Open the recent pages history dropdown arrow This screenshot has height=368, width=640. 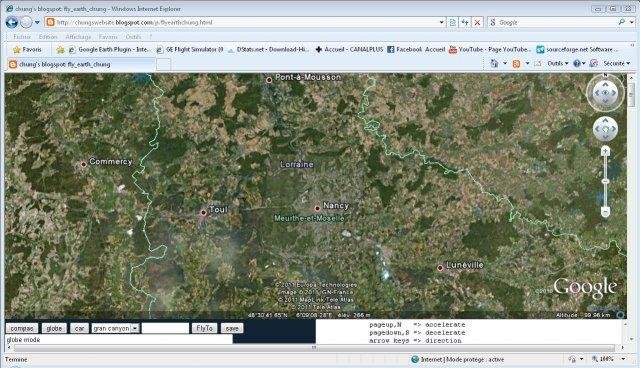pos(37,22)
